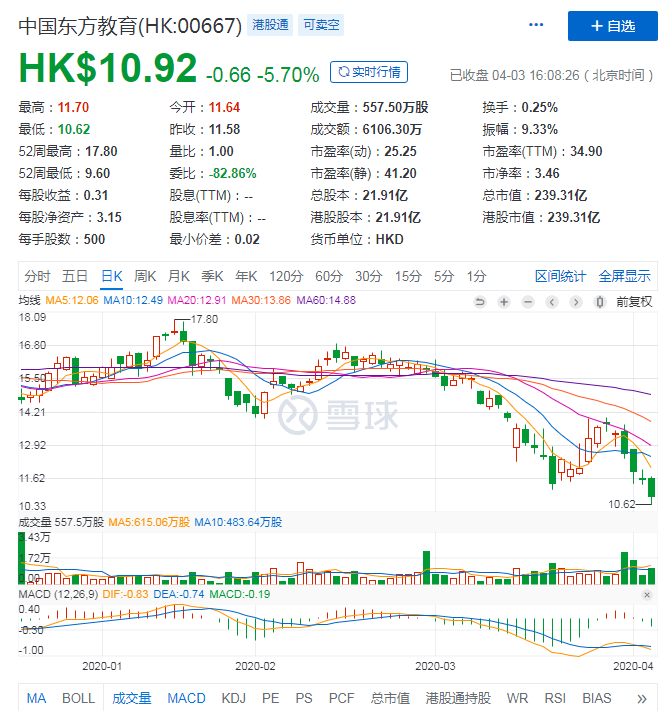The width and height of the screenshot is (666, 711).
Task: Zoom out the chart with minus icon
Action: (x=527, y=301)
